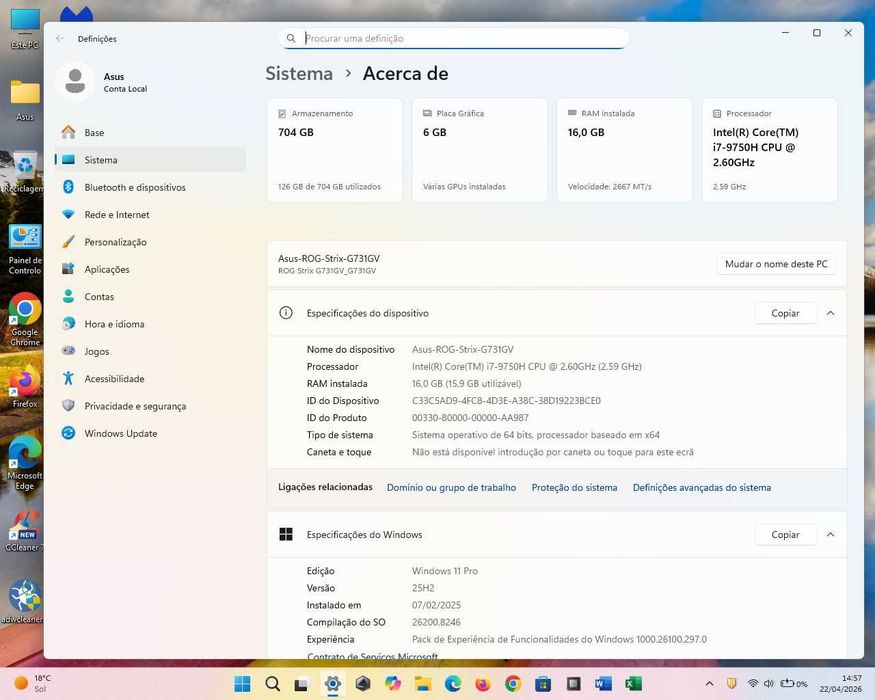Image resolution: width=875 pixels, height=700 pixels.
Task: Open Bluetooth e dispositivos settings
Action: [x=151, y=188]
